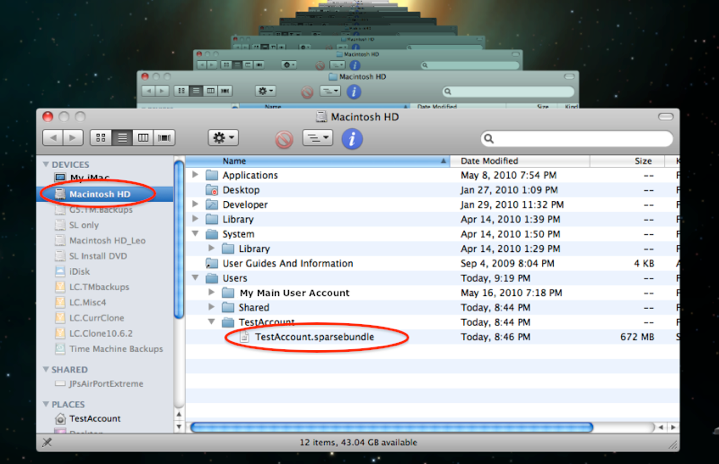Select My Main User Account row

pyautogui.click(x=432, y=293)
